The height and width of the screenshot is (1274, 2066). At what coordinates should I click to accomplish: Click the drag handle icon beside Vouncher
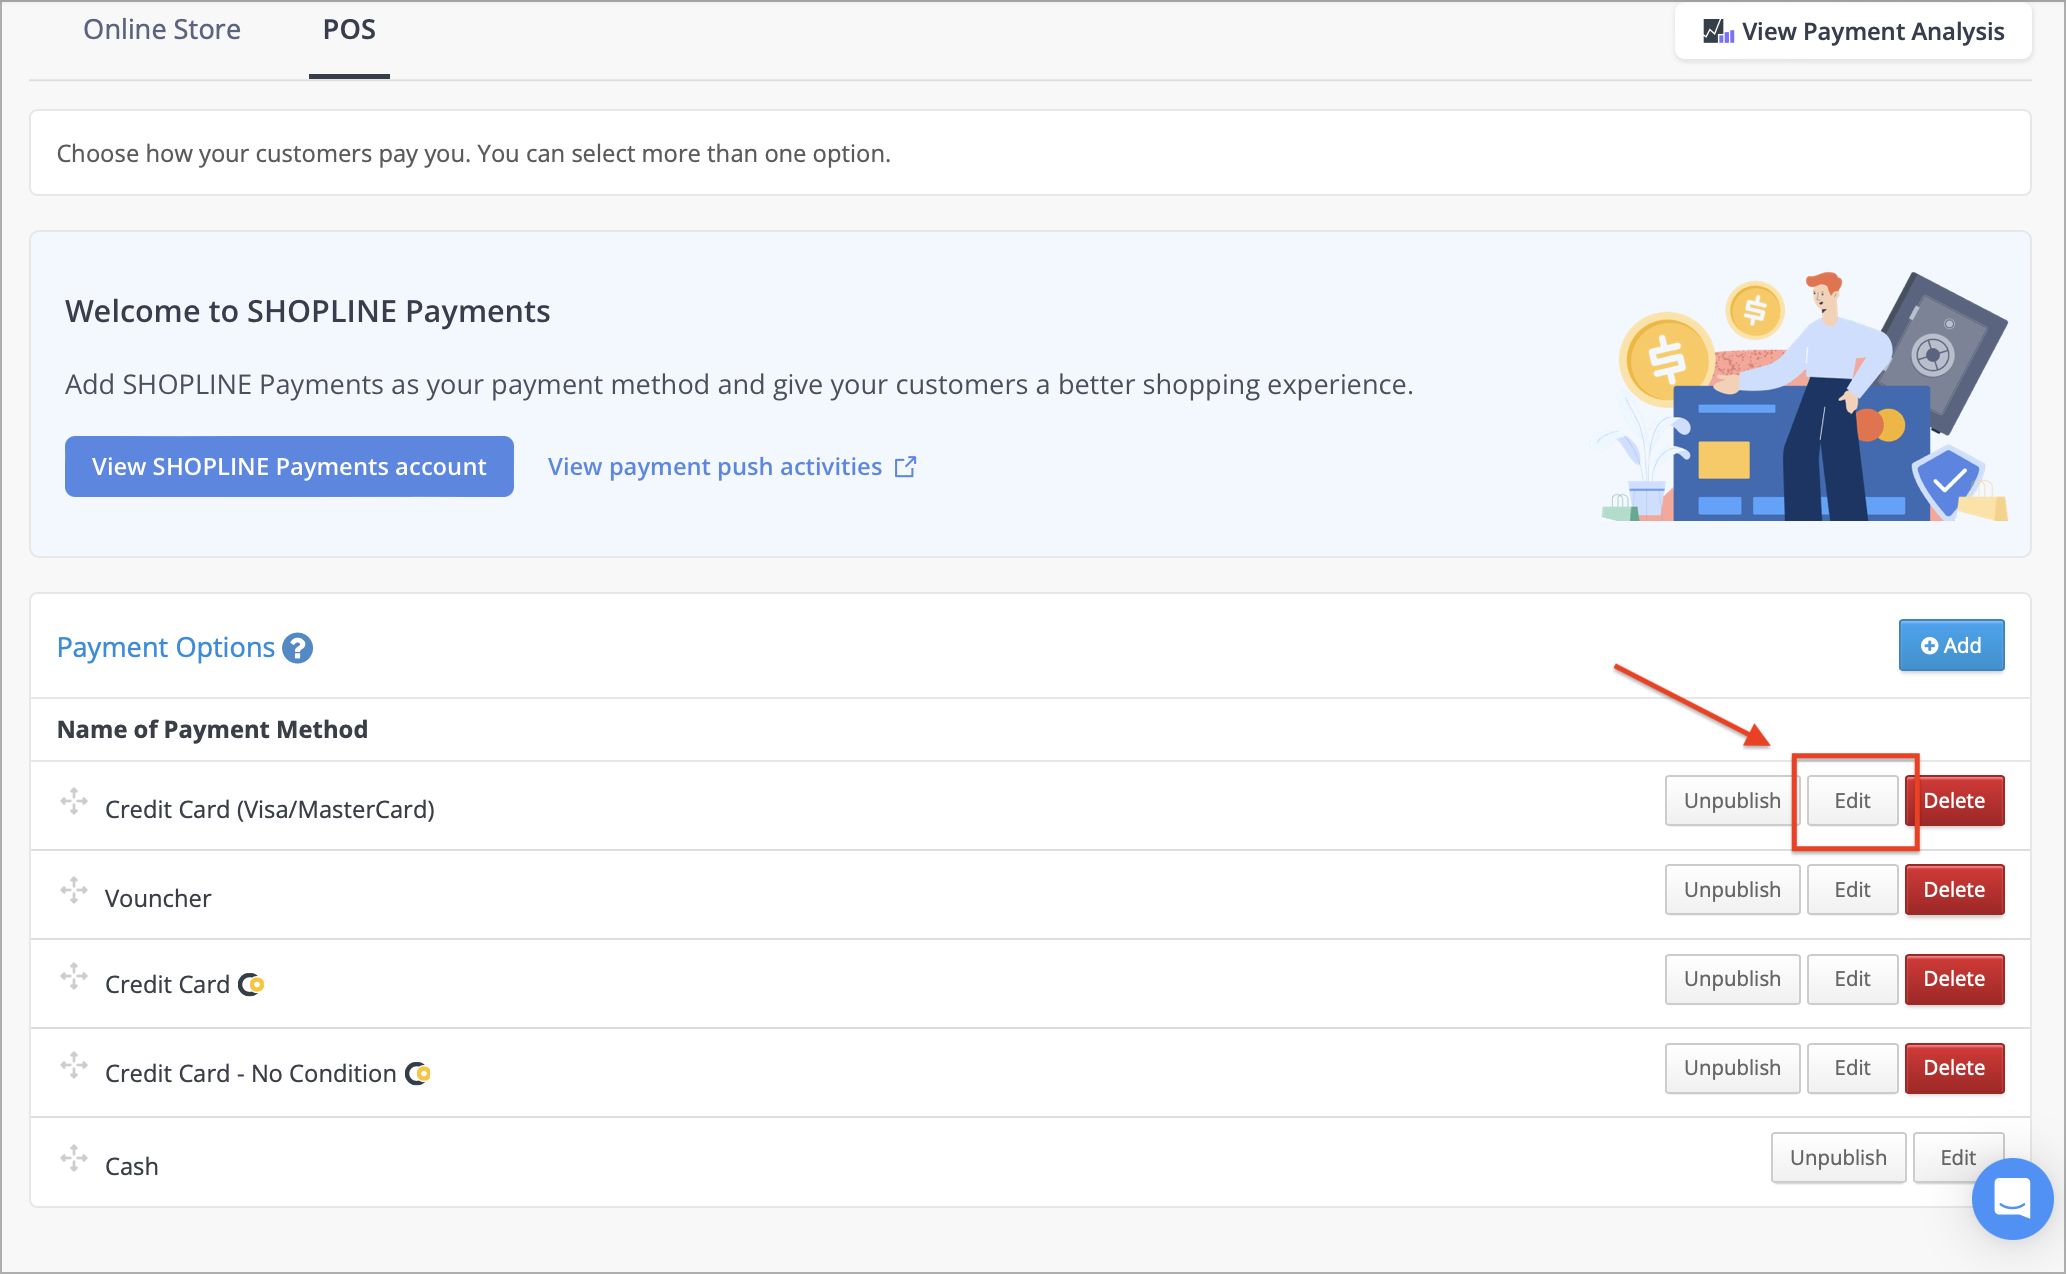click(x=74, y=890)
